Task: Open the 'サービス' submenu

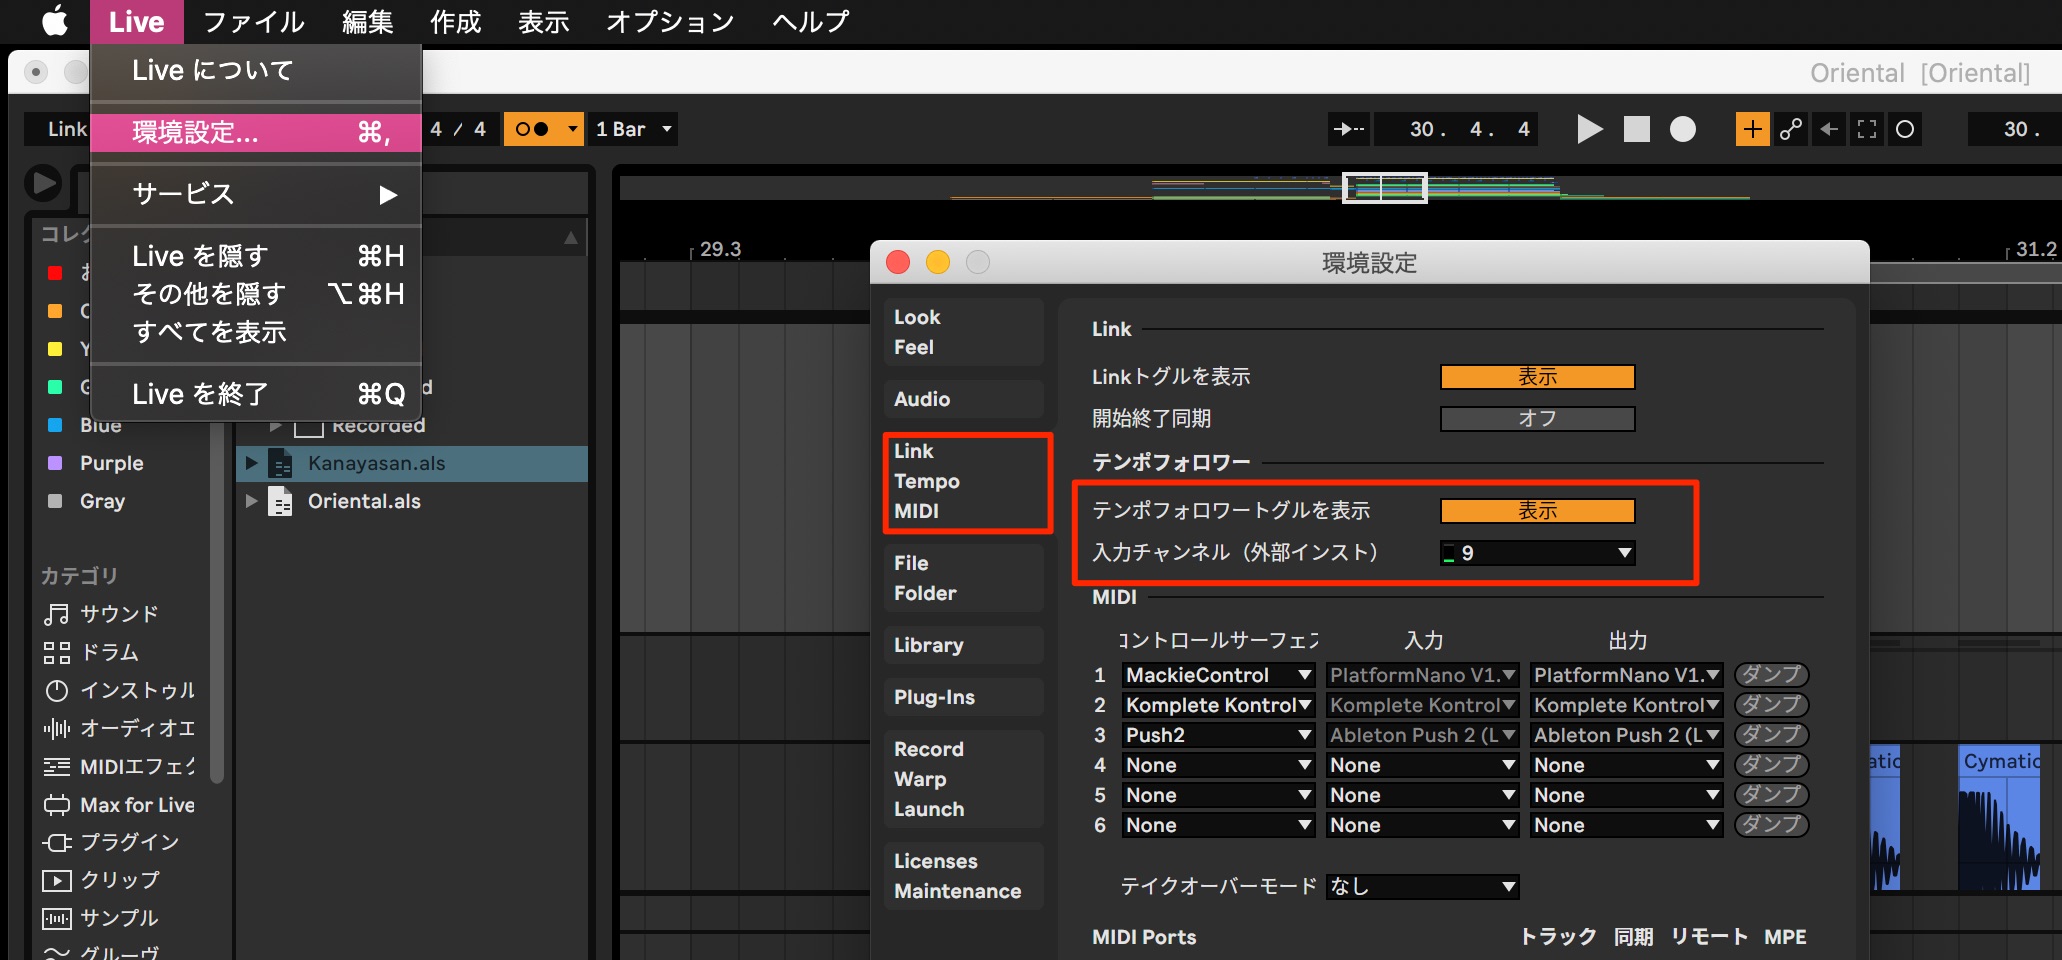Action: coord(256,194)
